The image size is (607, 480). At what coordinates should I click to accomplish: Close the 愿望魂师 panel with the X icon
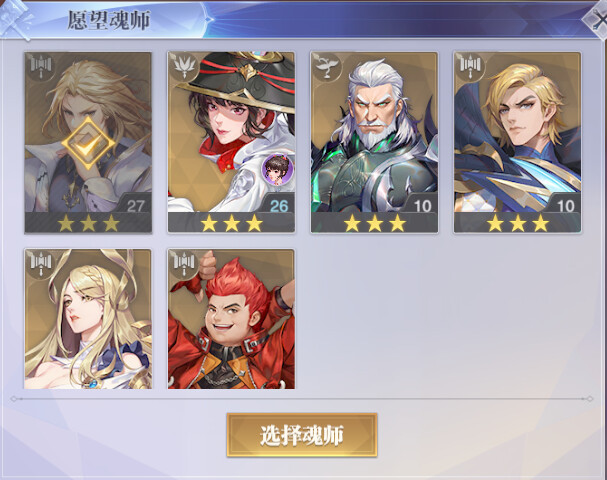pos(597,19)
